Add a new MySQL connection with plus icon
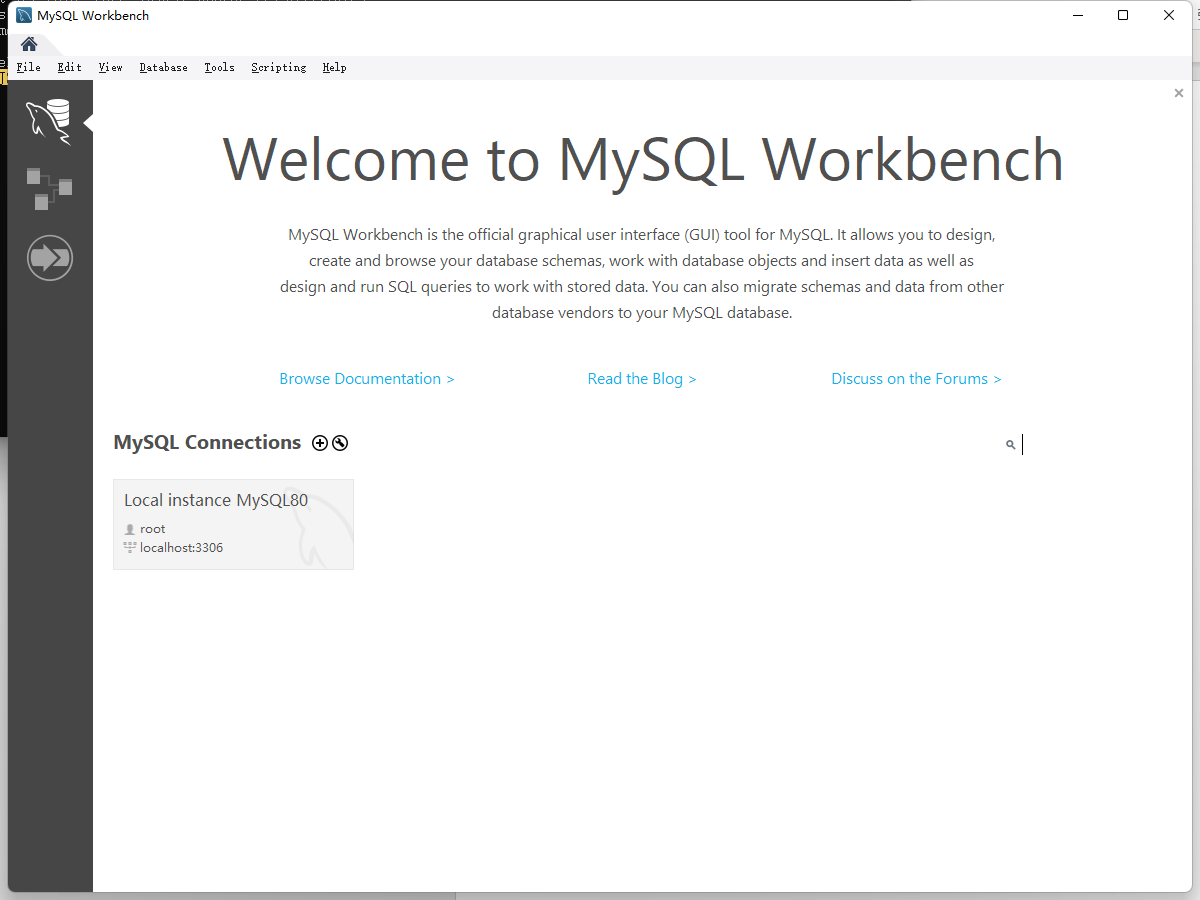 point(320,443)
